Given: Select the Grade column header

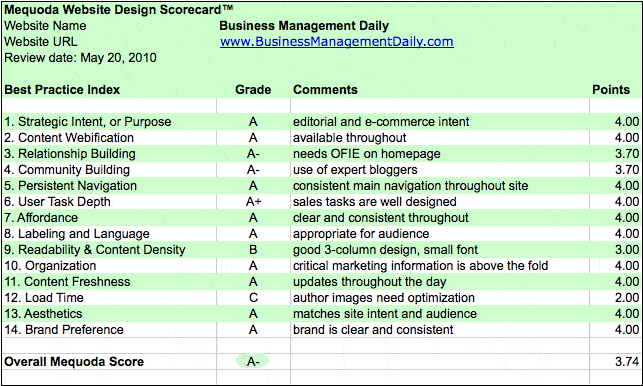Looking at the screenshot, I should (x=253, y=90).
